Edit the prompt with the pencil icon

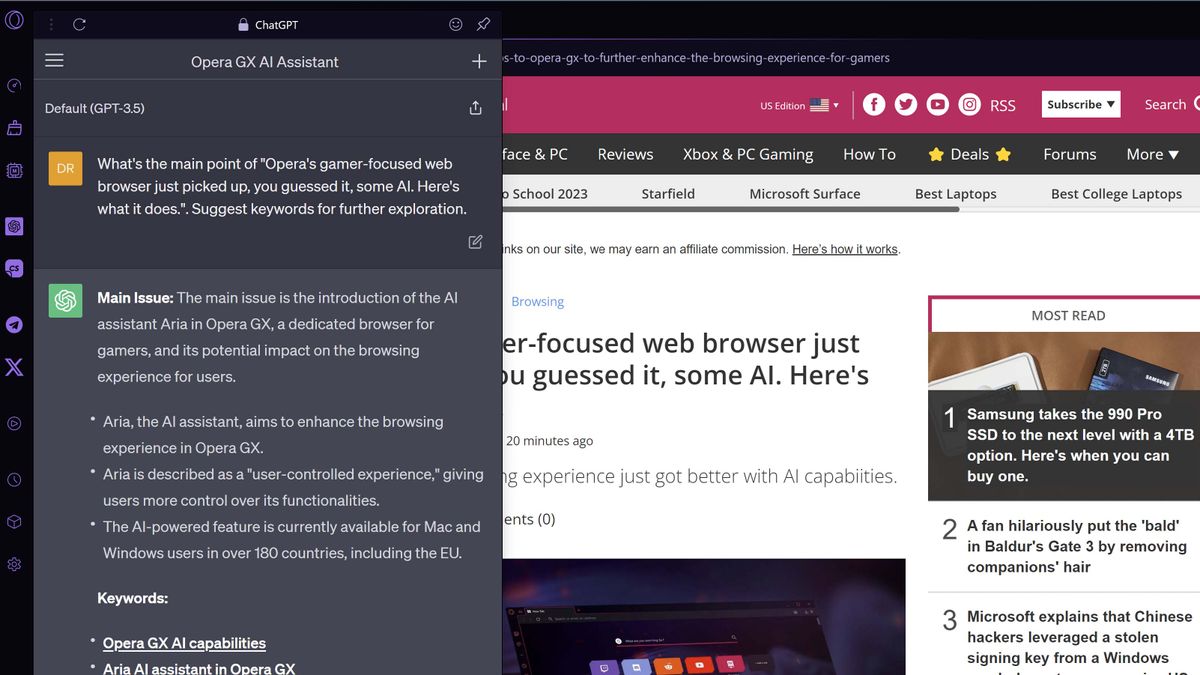(475, 242)
